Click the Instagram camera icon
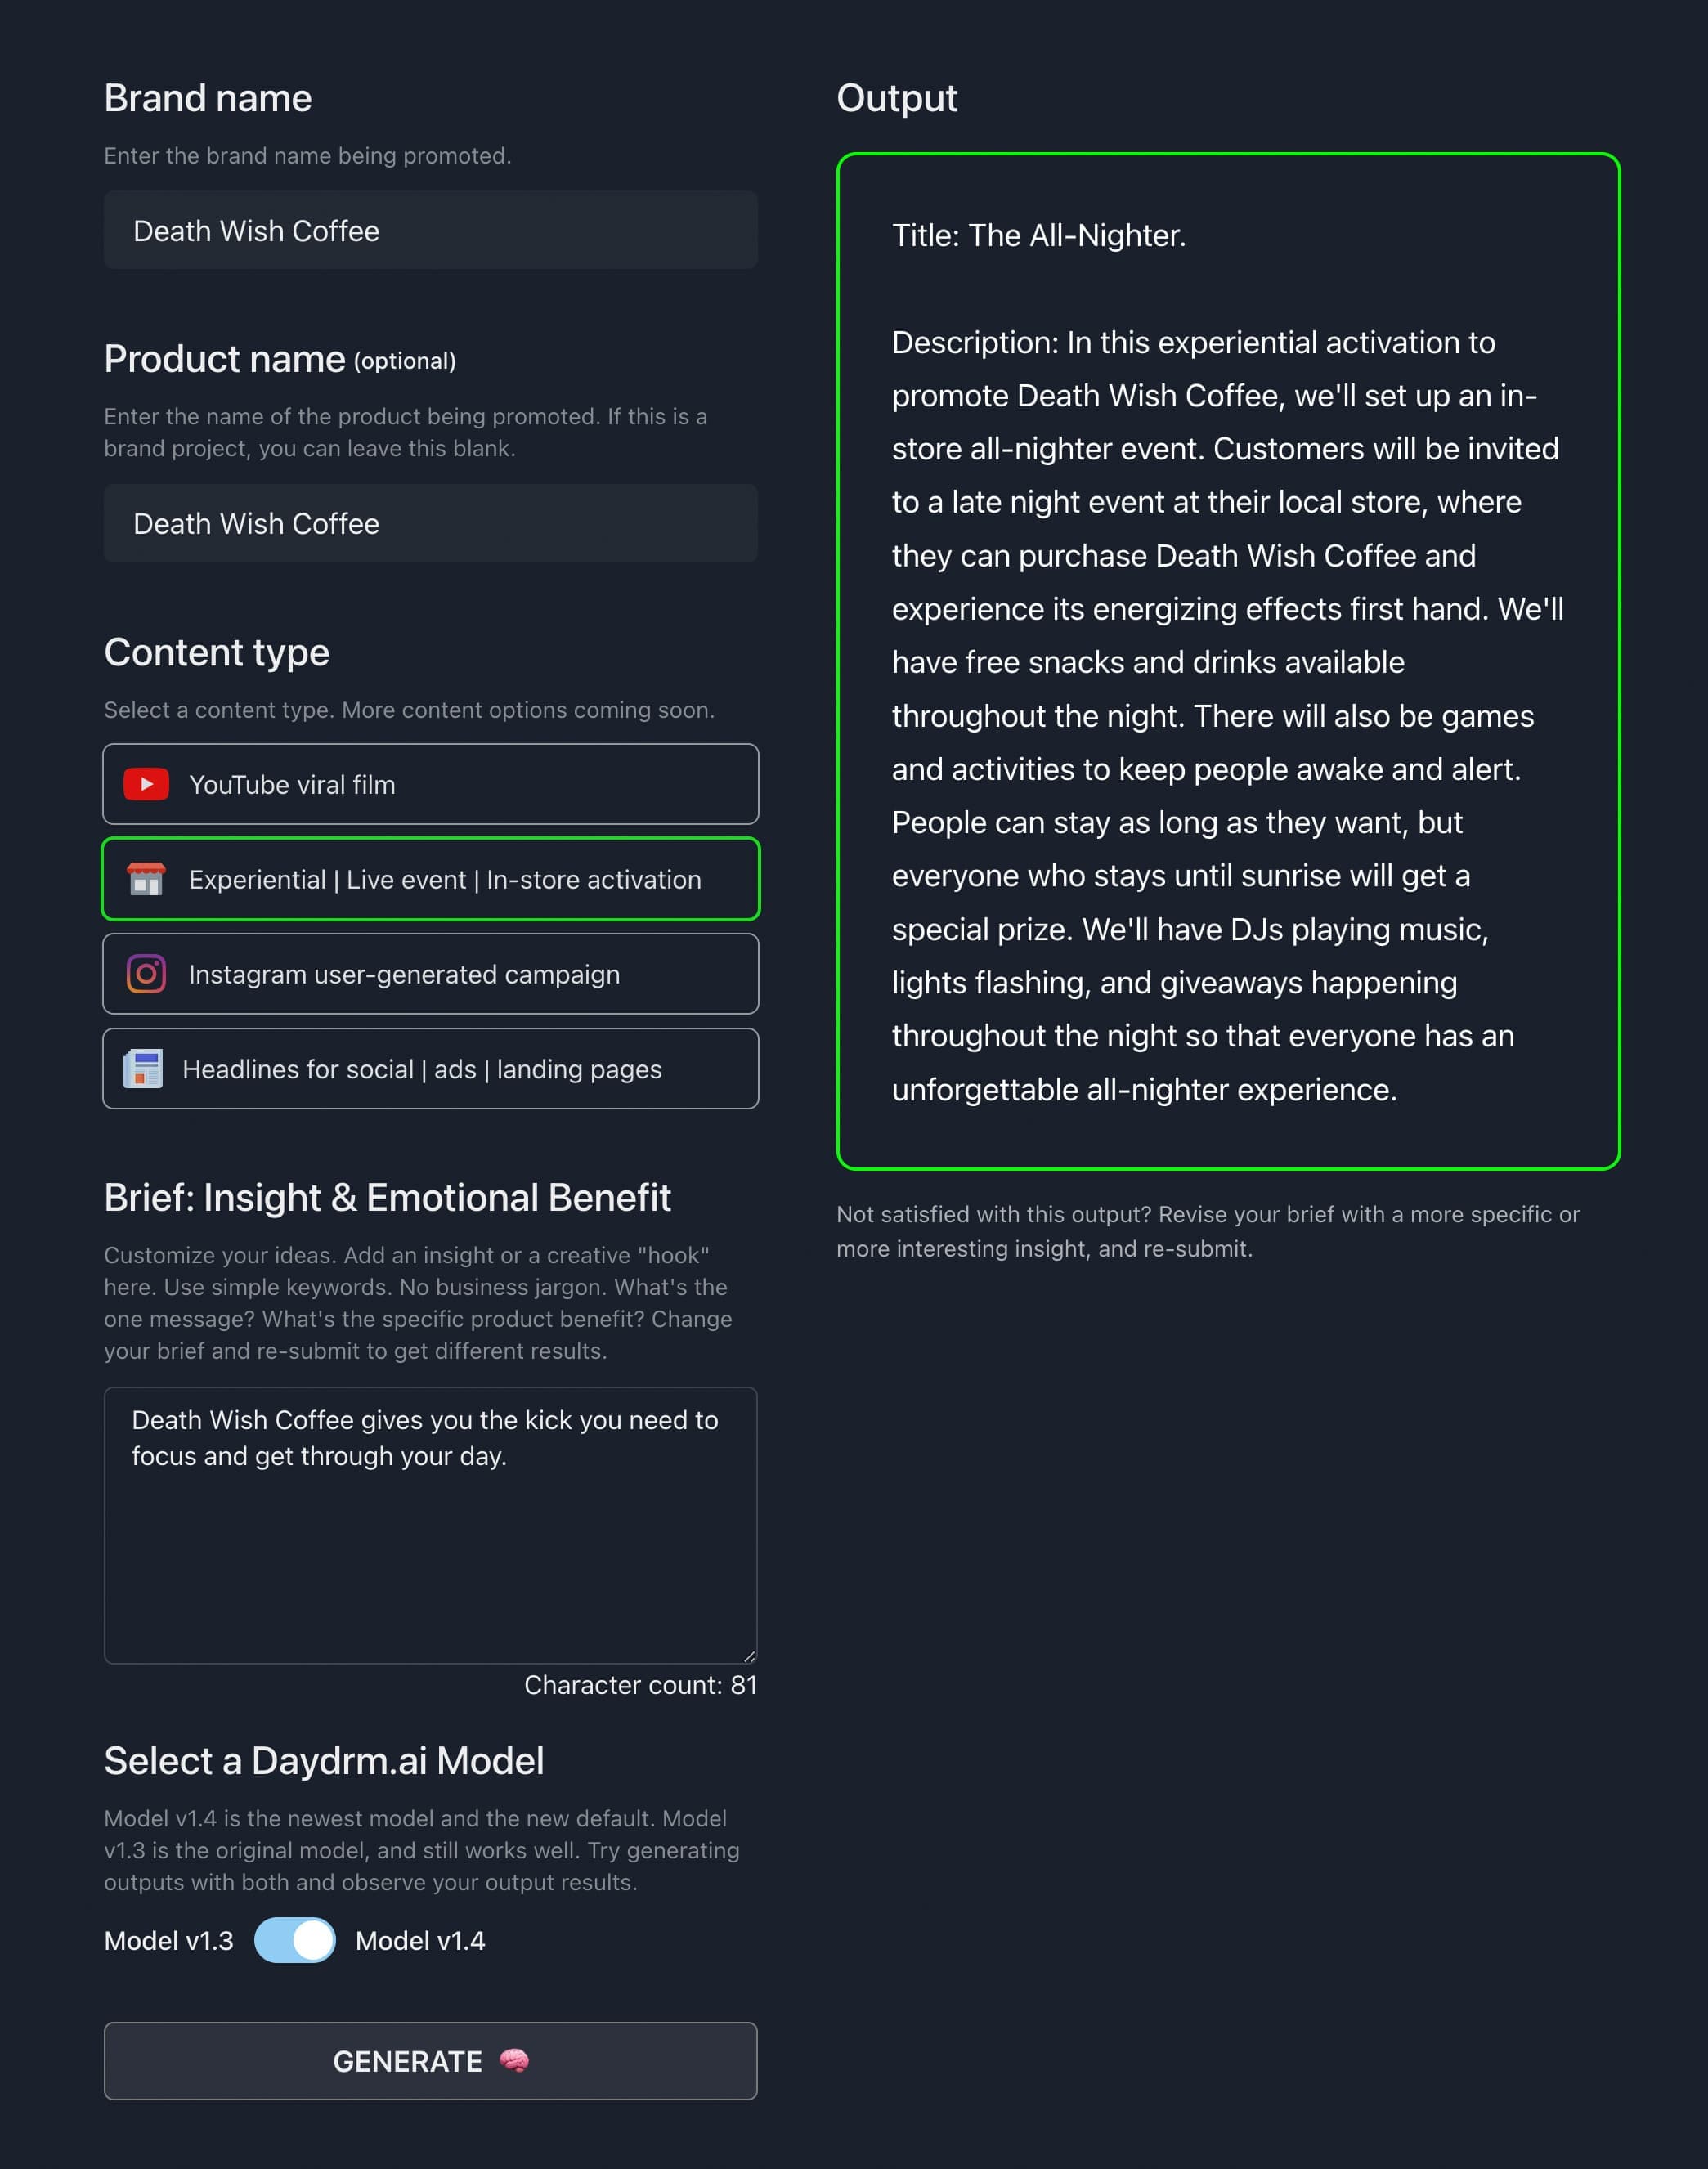This screenshot has height=2169, width=1708. [146, 974]
